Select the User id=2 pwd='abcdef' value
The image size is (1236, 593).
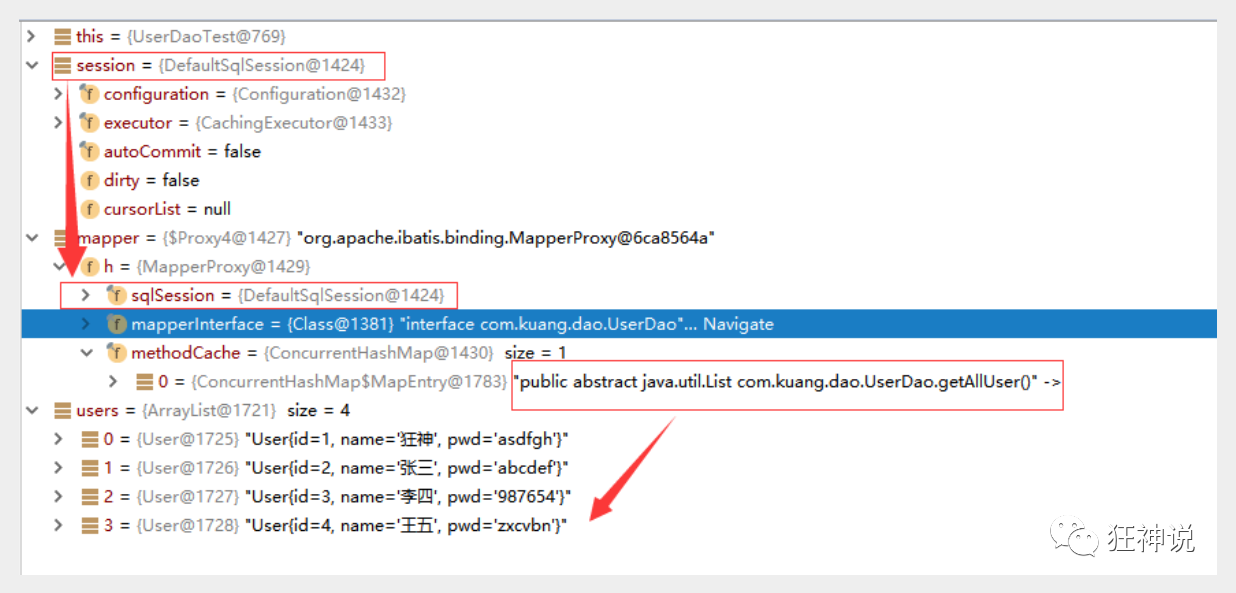pyautogui.click(x=407, y=468)
